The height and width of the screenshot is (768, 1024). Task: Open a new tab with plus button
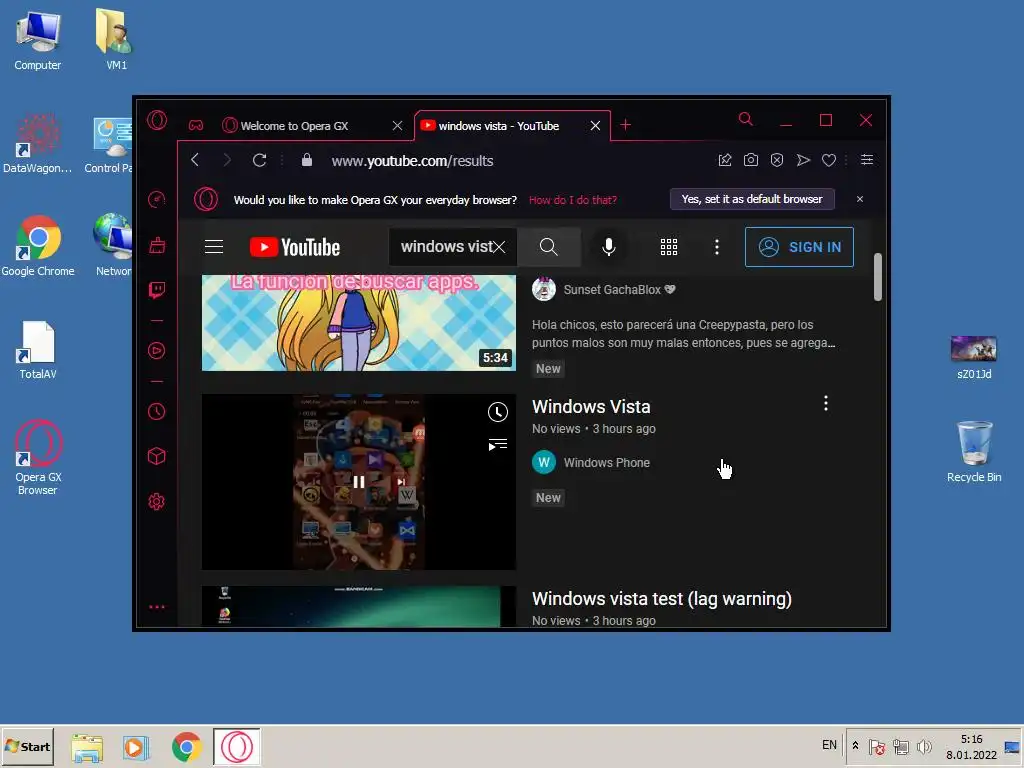625,125
